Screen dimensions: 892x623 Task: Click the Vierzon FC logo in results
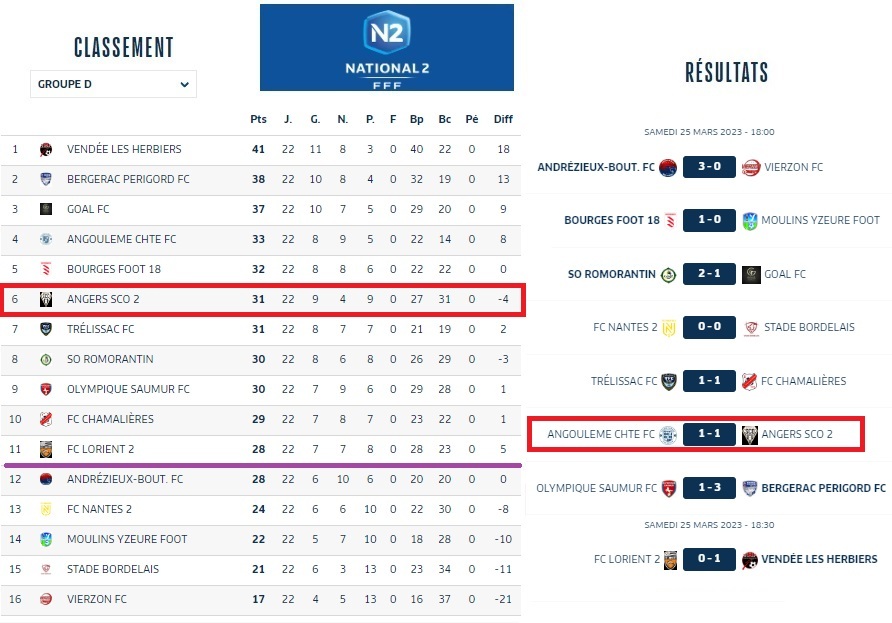point(751,167)
